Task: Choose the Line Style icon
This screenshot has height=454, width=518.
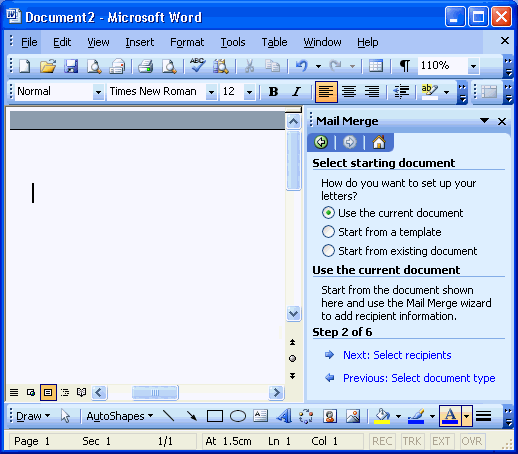Action: [483, 416]
